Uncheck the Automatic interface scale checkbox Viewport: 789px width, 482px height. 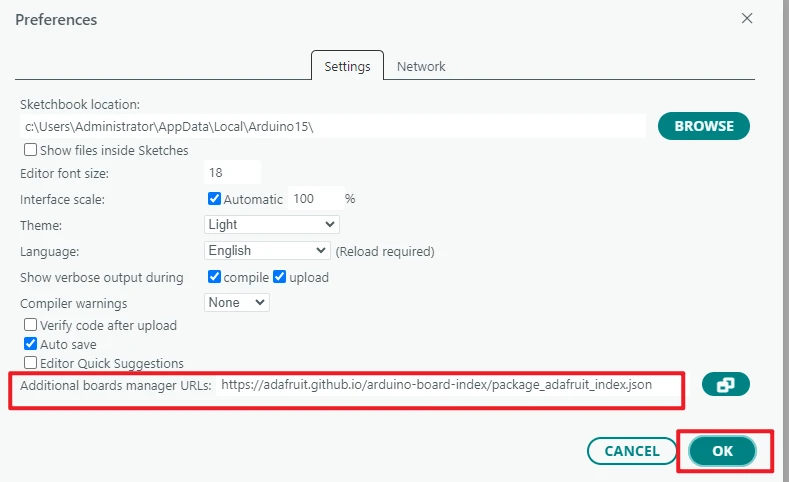pyautogui.click(x=214, y=199)
